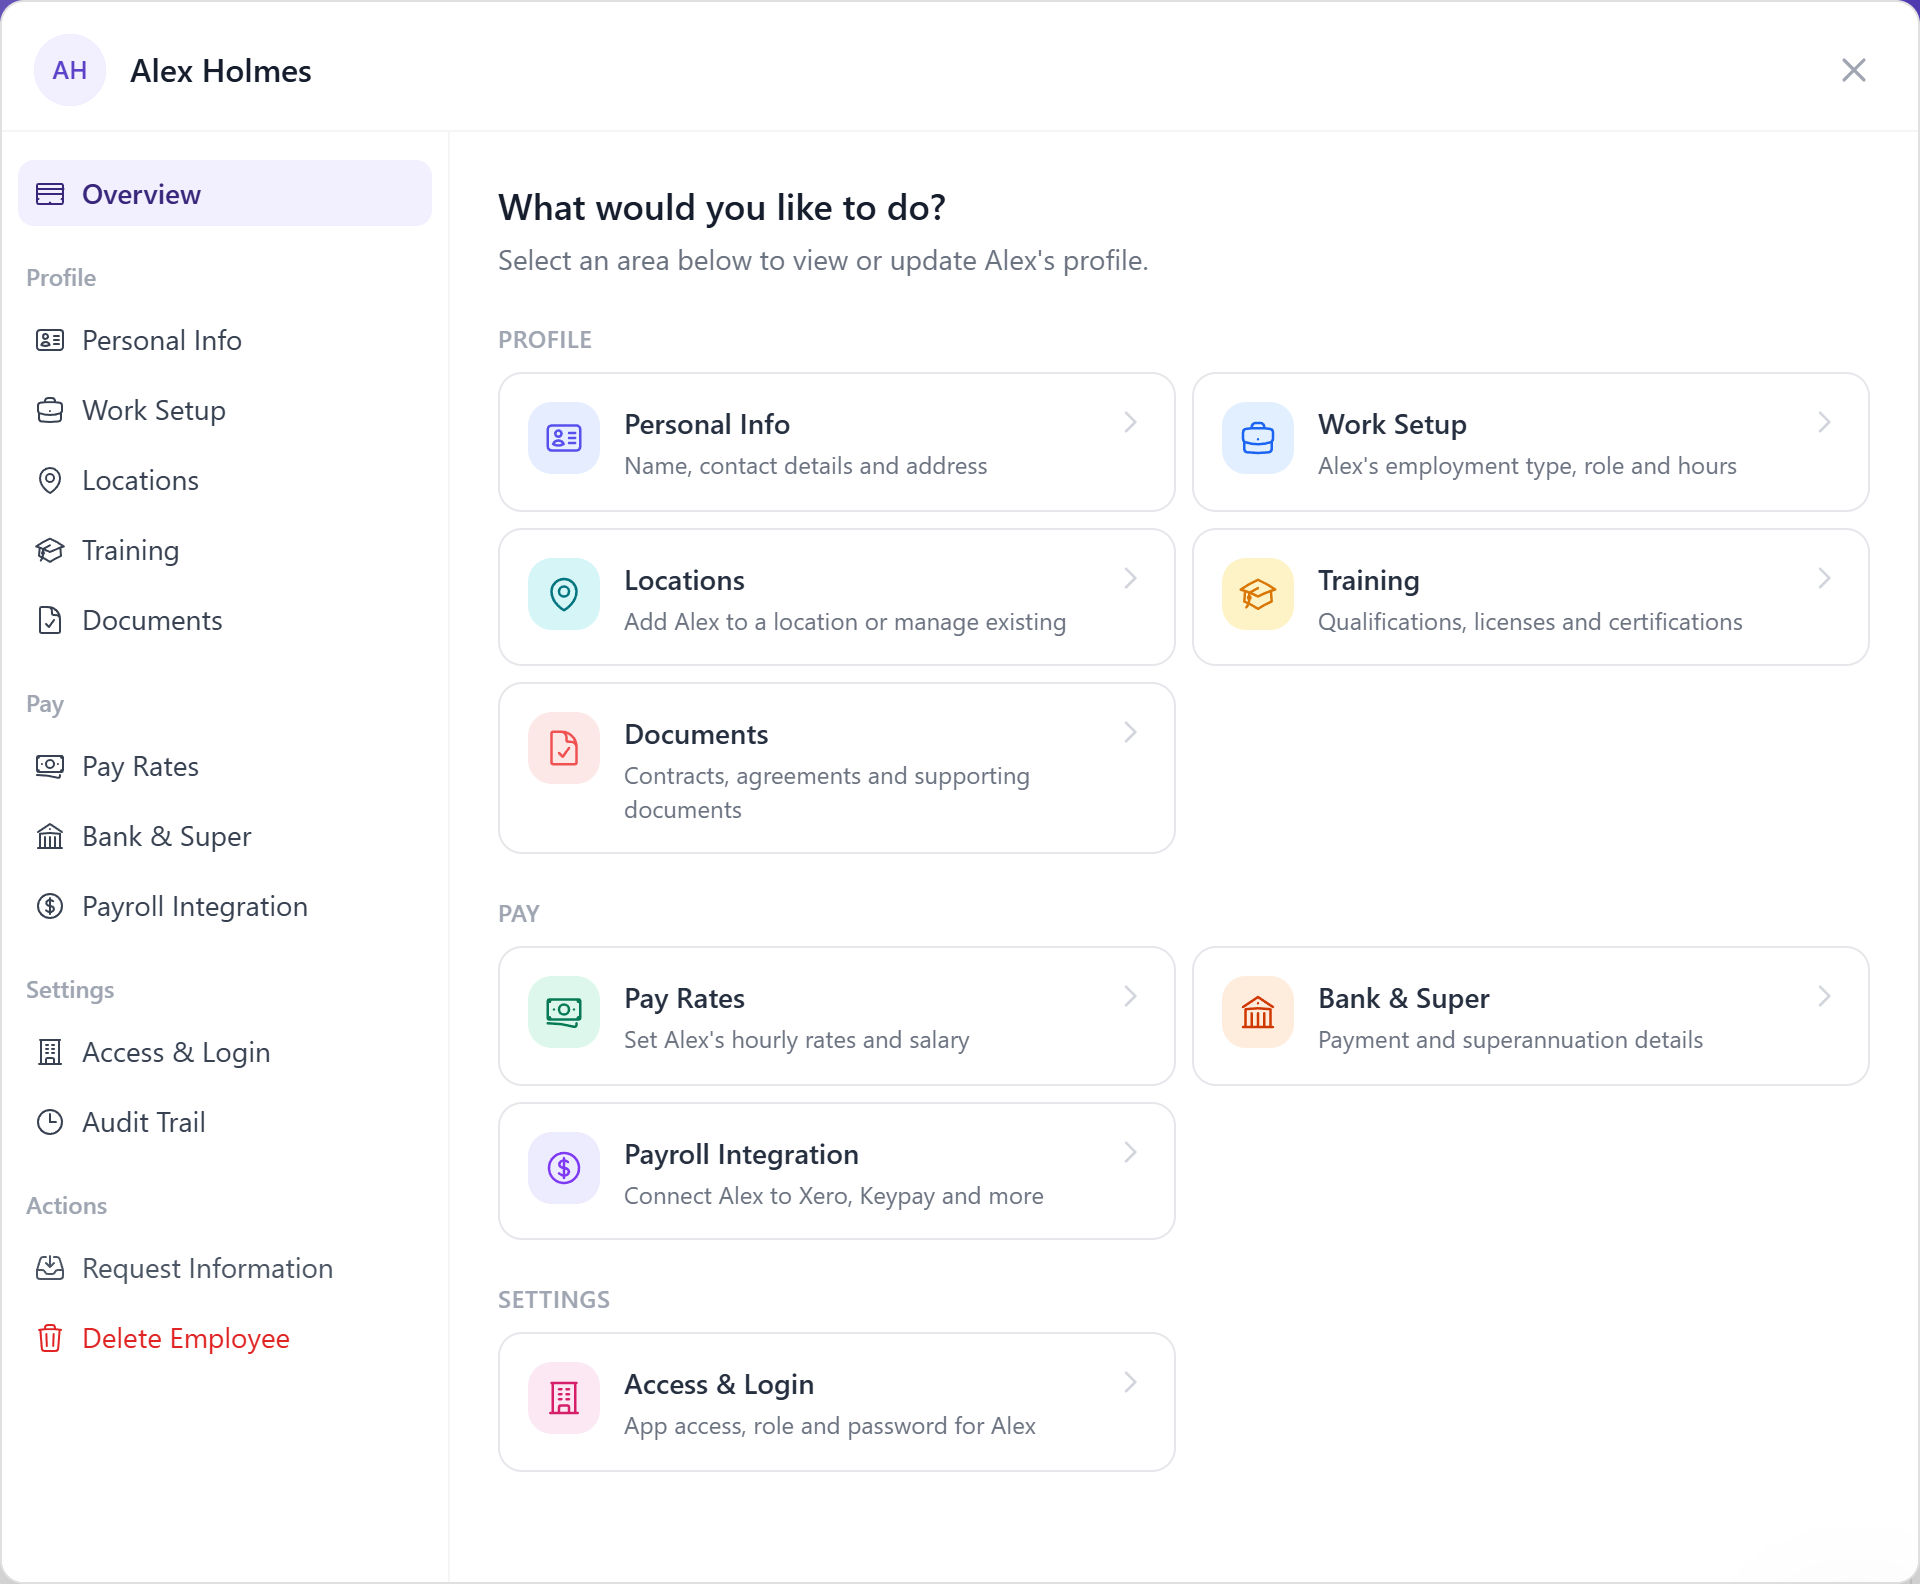
Task: Expand the Documents card chevron
Action: click(x=1130, y=733)
